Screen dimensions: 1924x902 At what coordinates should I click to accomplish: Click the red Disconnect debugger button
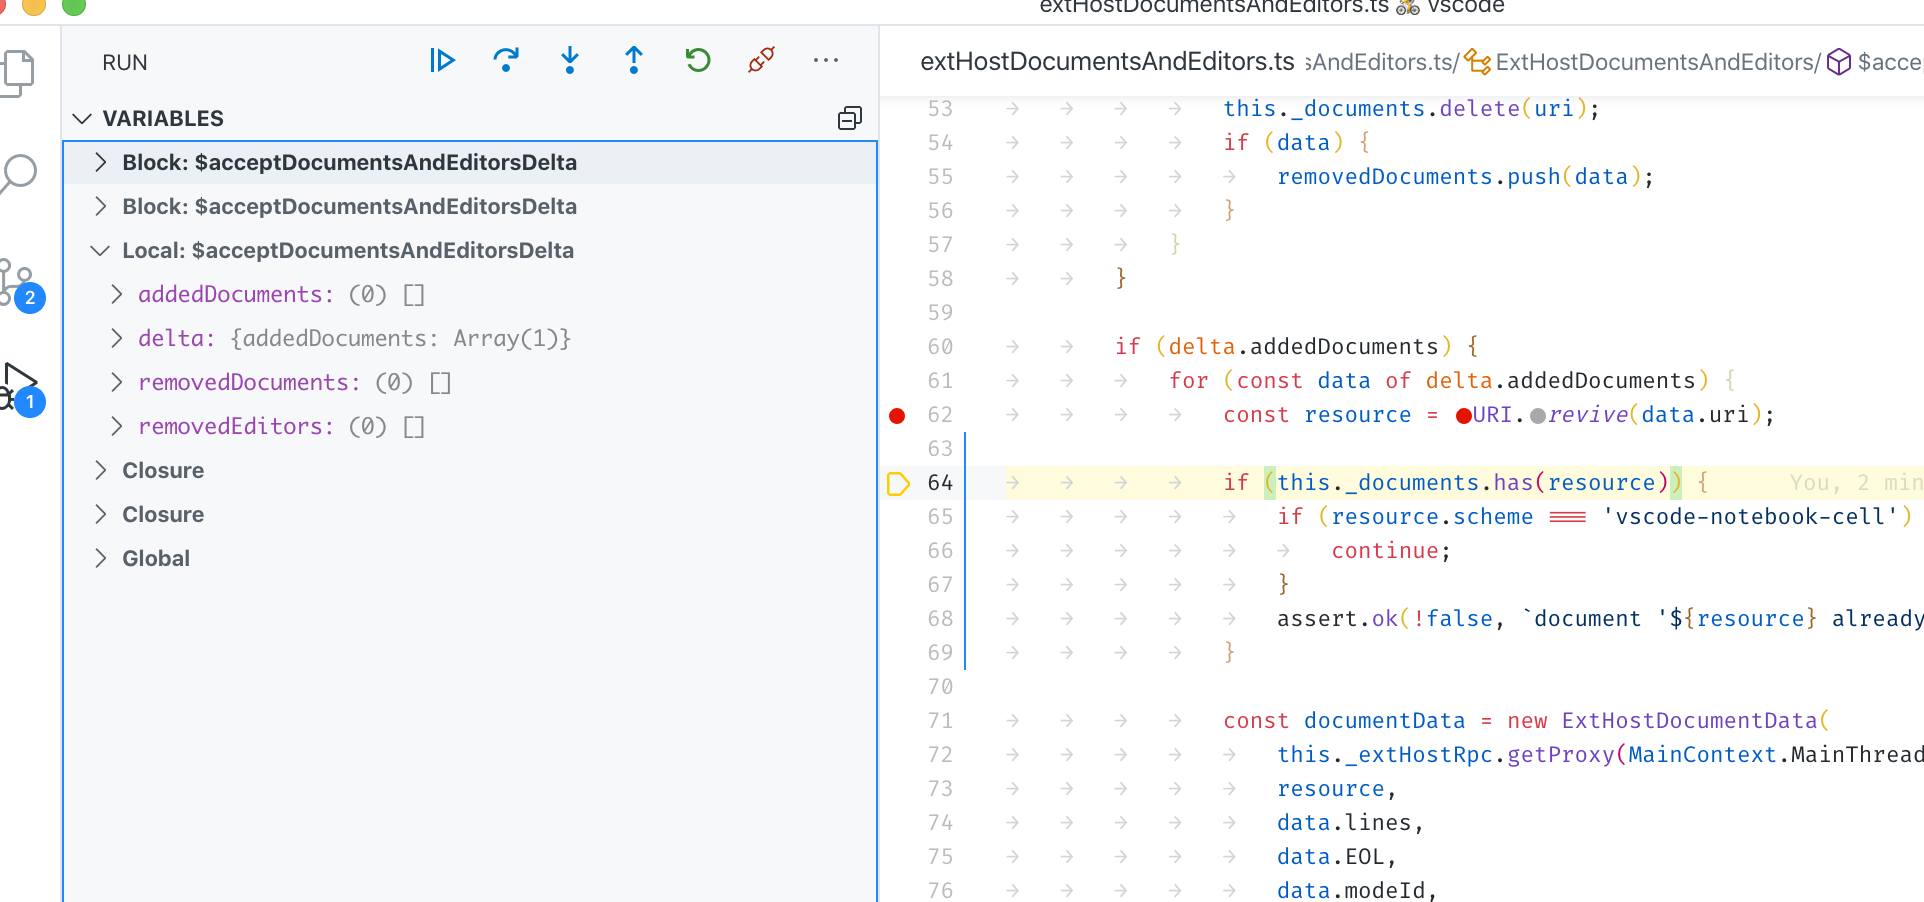(x=762, y=61)
